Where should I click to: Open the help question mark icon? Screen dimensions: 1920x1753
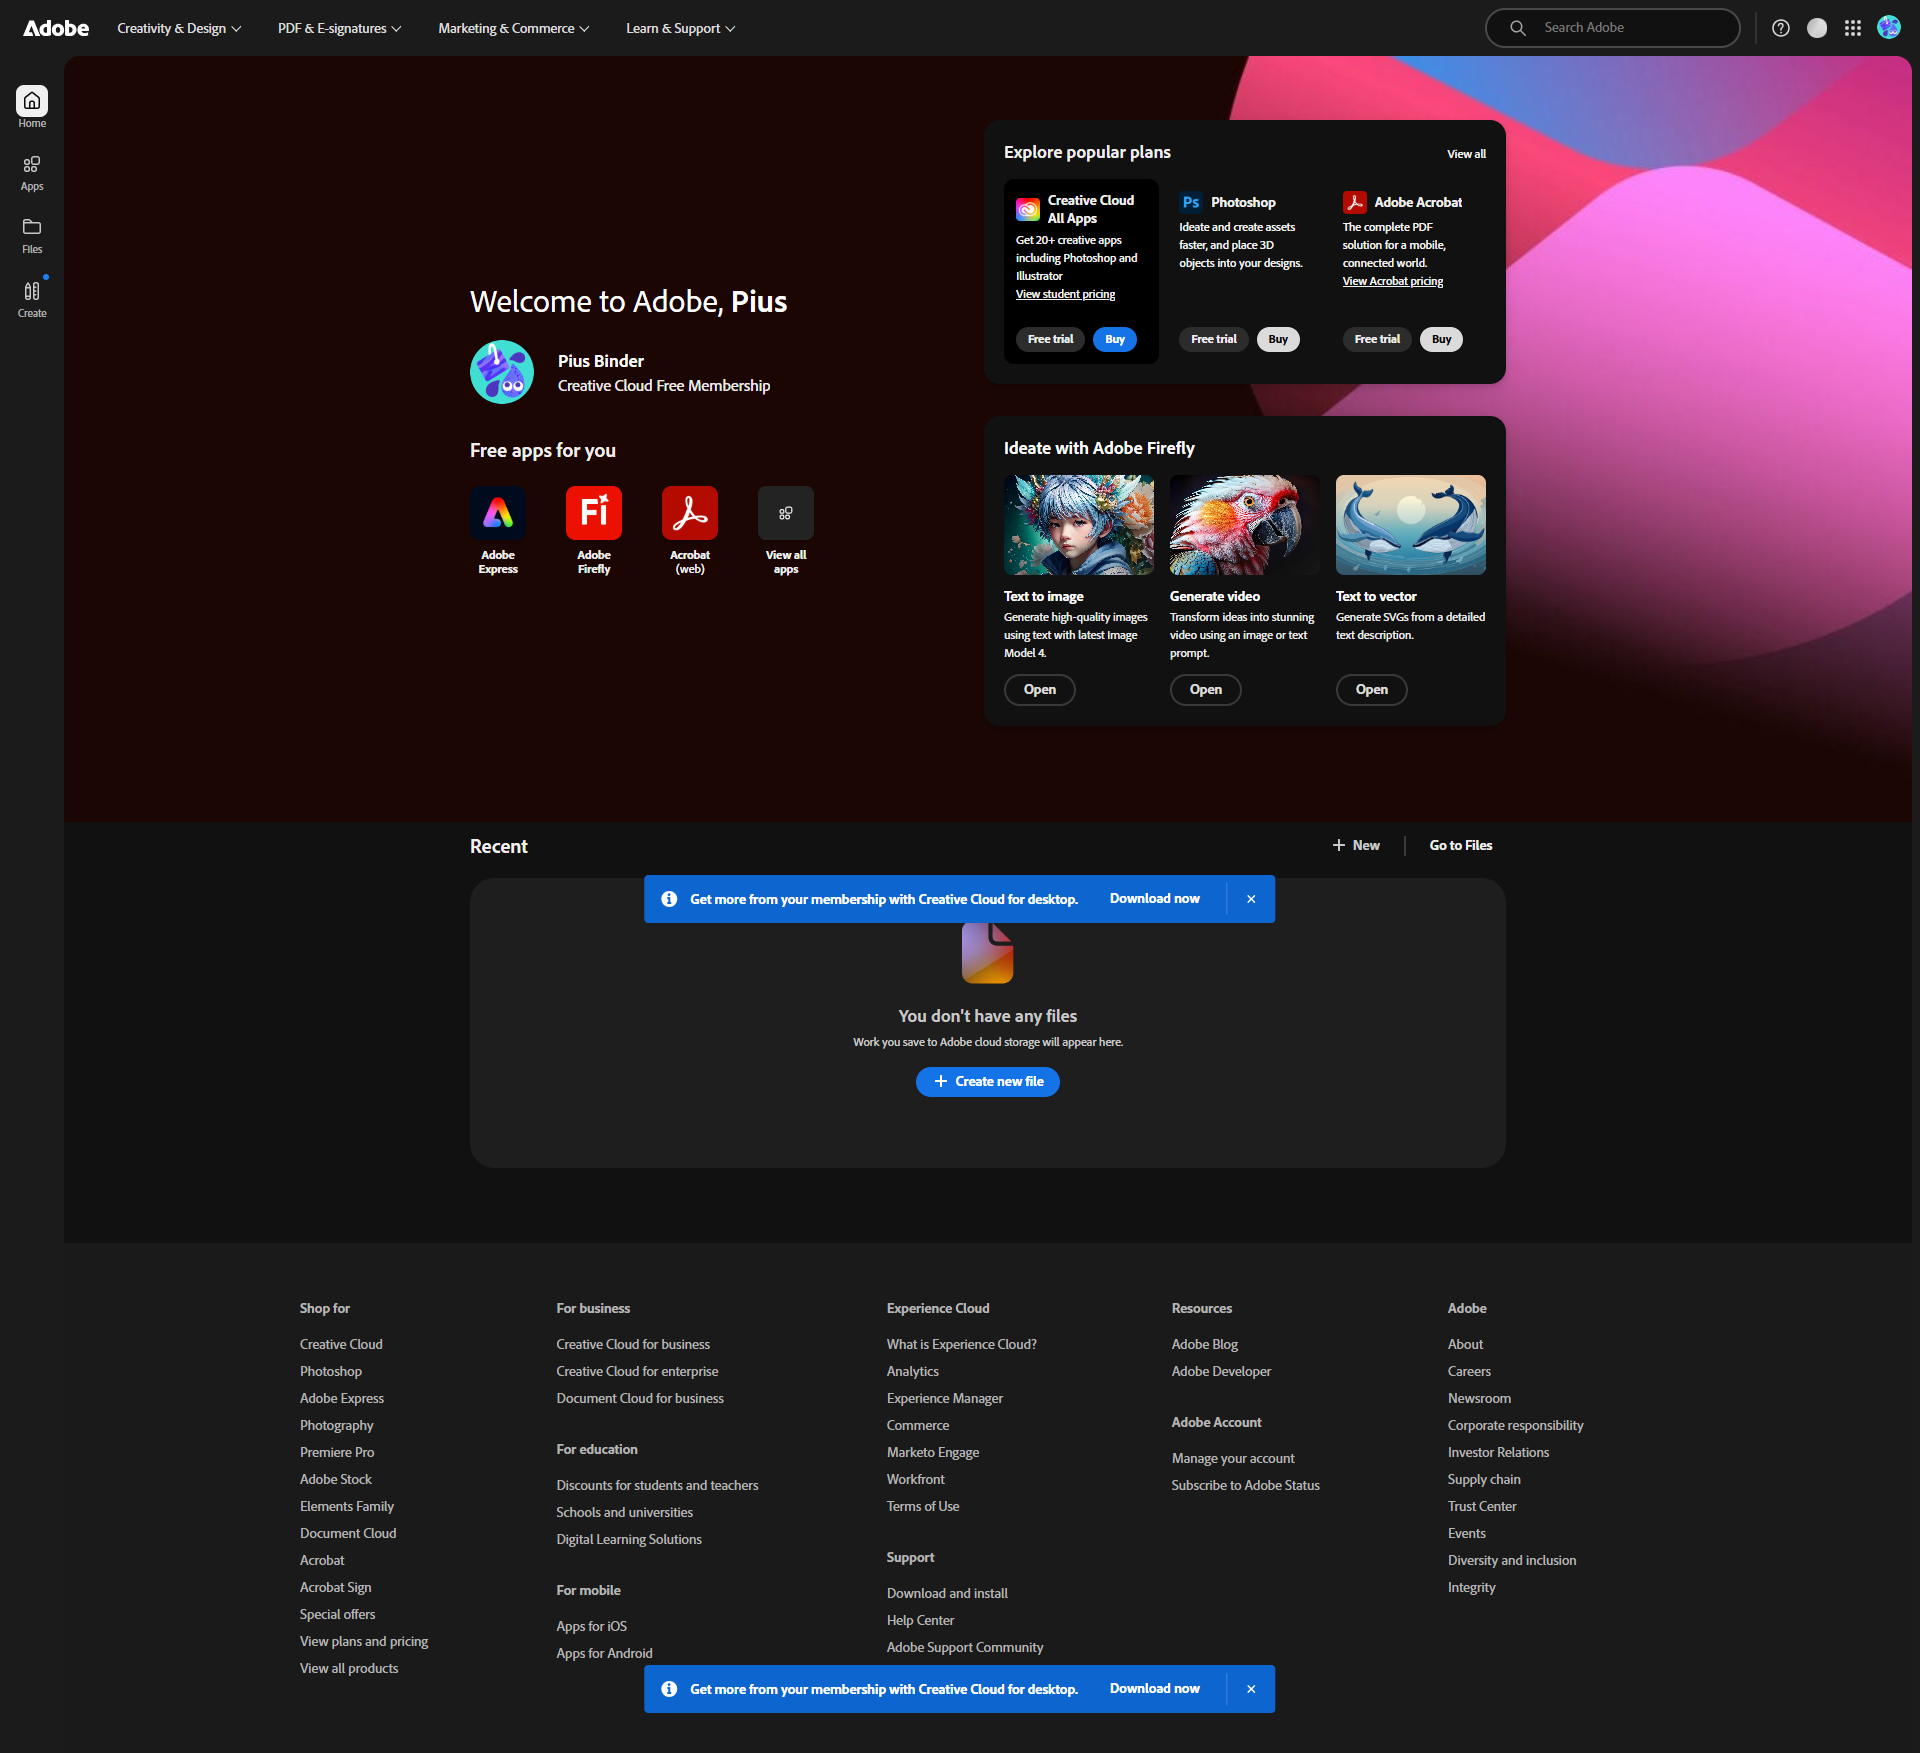1781,28
